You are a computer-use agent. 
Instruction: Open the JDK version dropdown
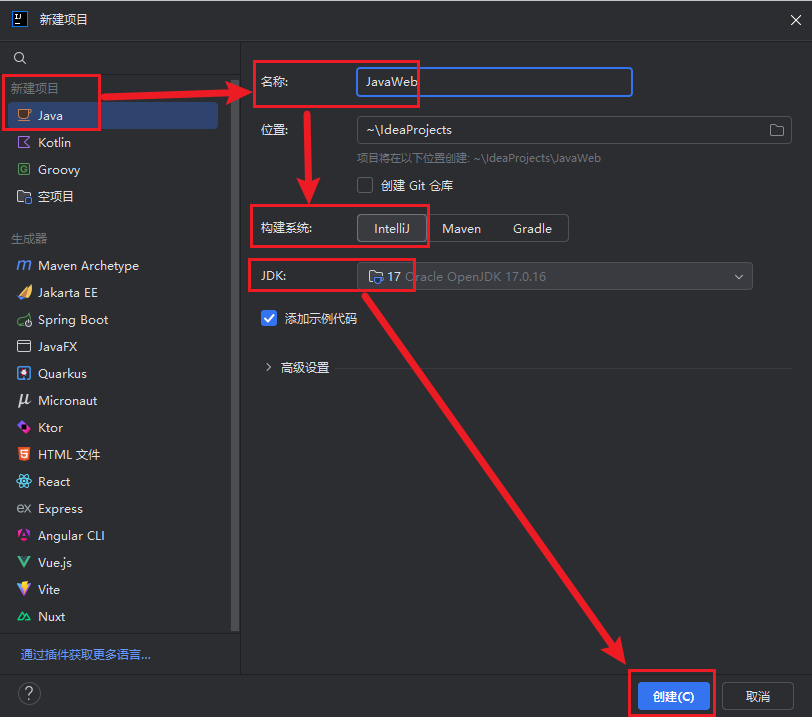pyautogui.click(x=555, y=276)
